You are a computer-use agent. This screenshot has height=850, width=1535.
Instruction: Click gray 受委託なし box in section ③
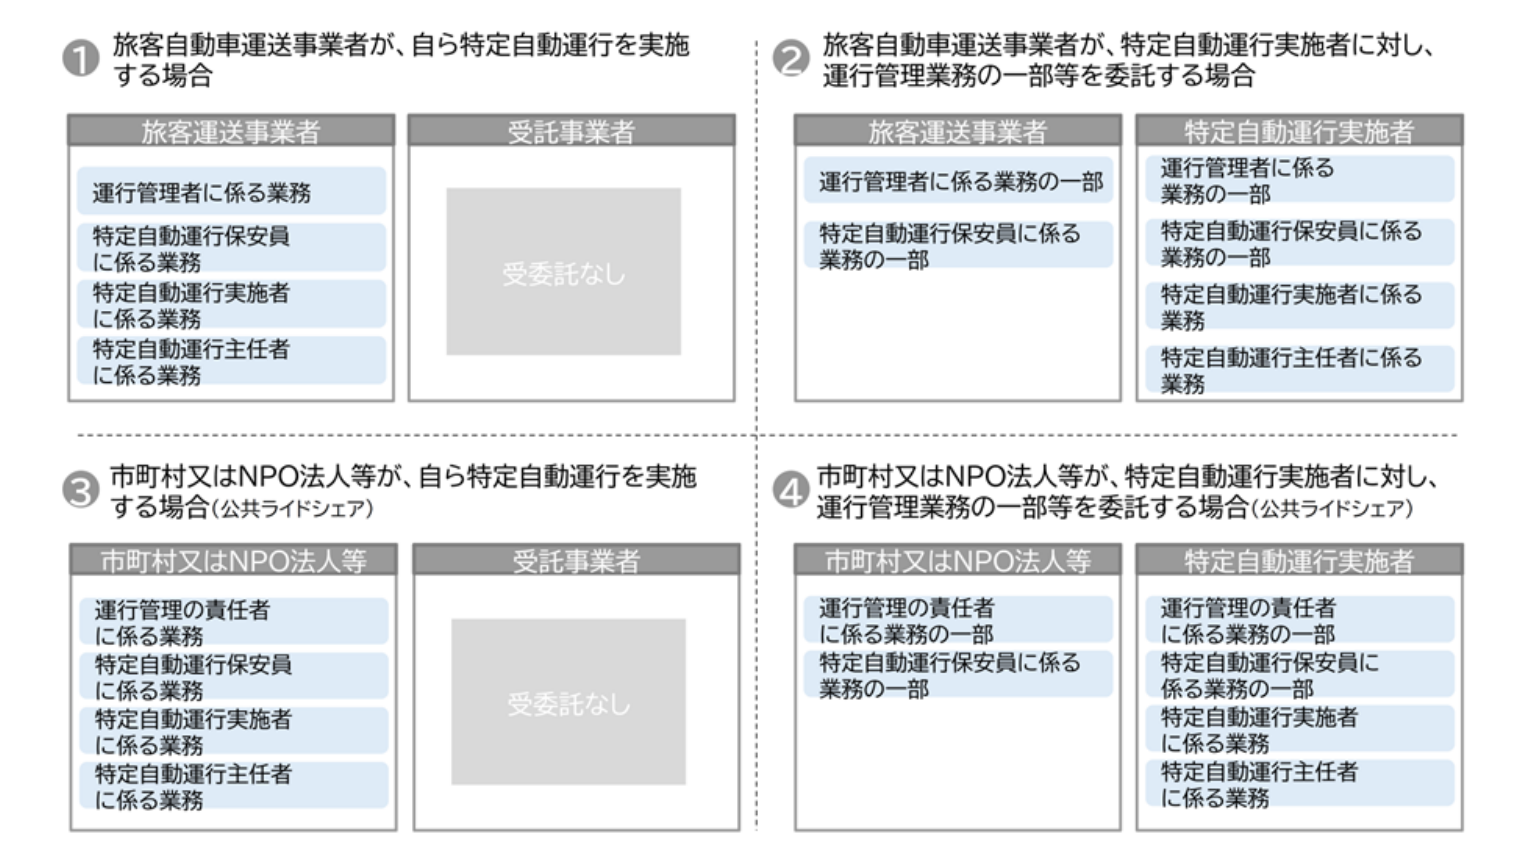tap(568, 702)
